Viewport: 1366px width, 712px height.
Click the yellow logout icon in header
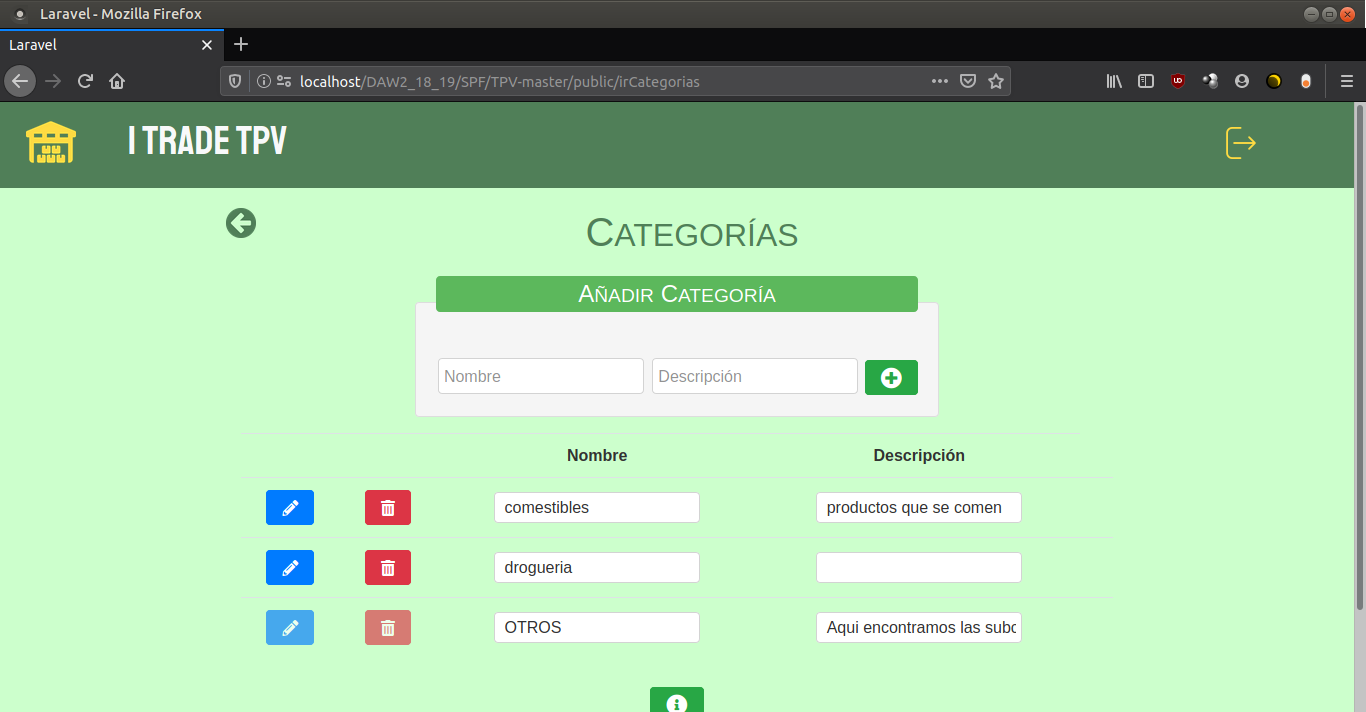[x=1240, y=143]
